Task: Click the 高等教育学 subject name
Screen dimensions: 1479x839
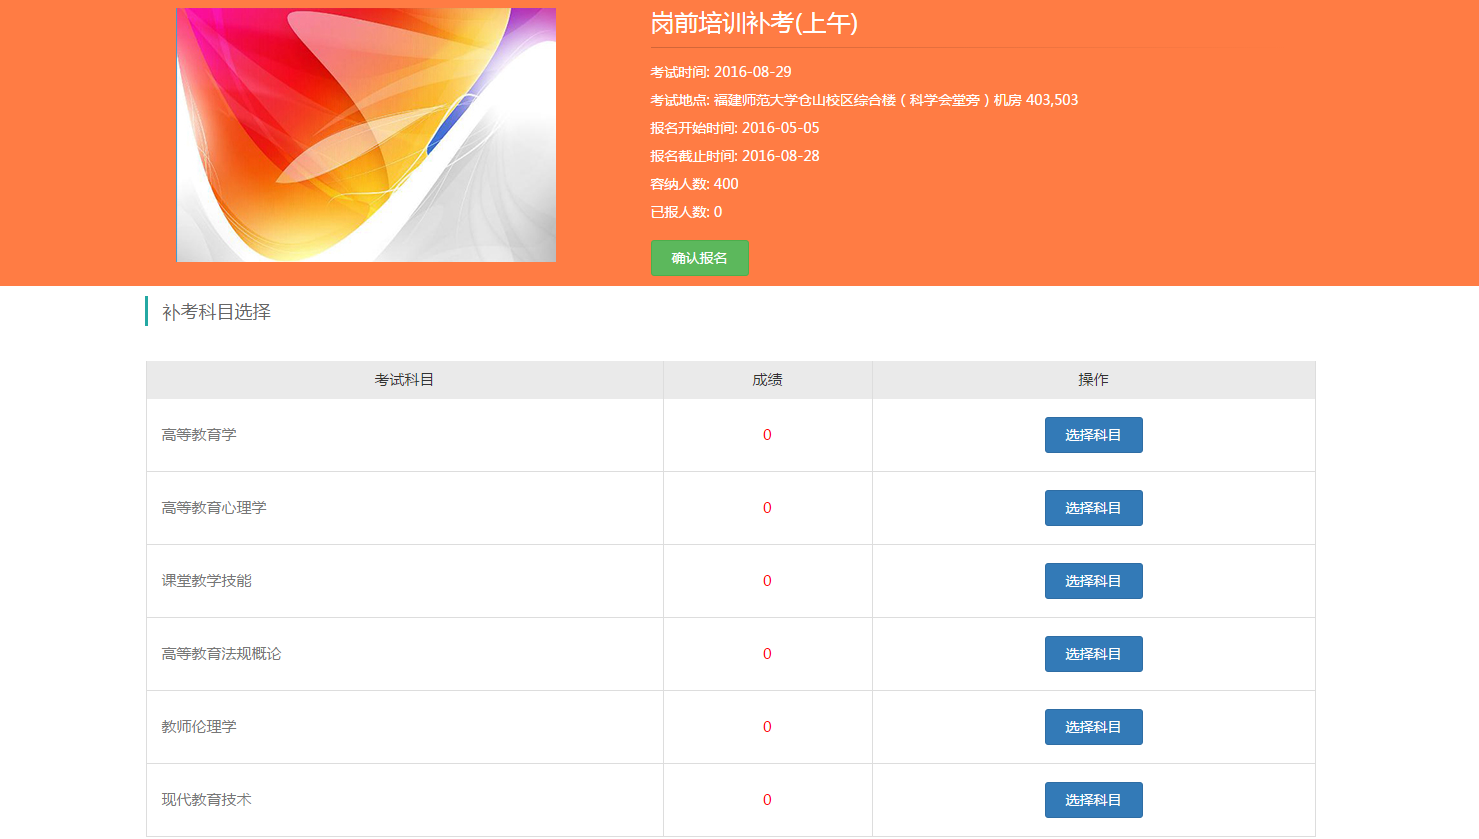Action: tap(199, 435)
